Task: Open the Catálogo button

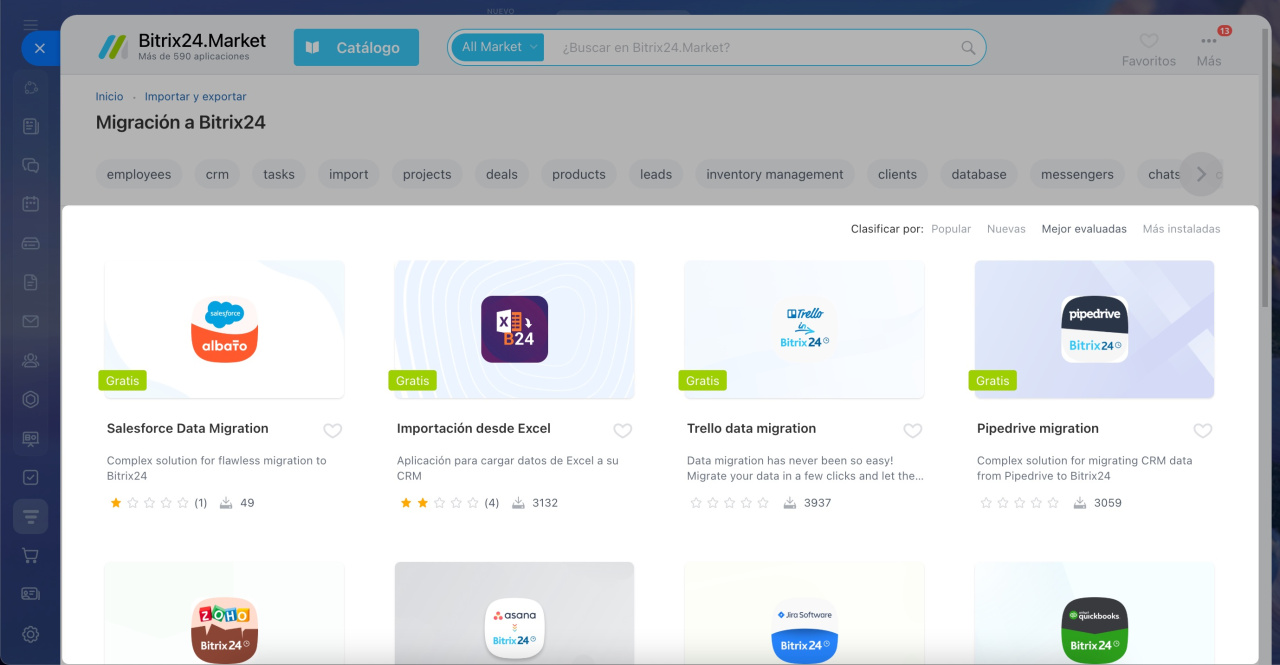Action: 356,47
